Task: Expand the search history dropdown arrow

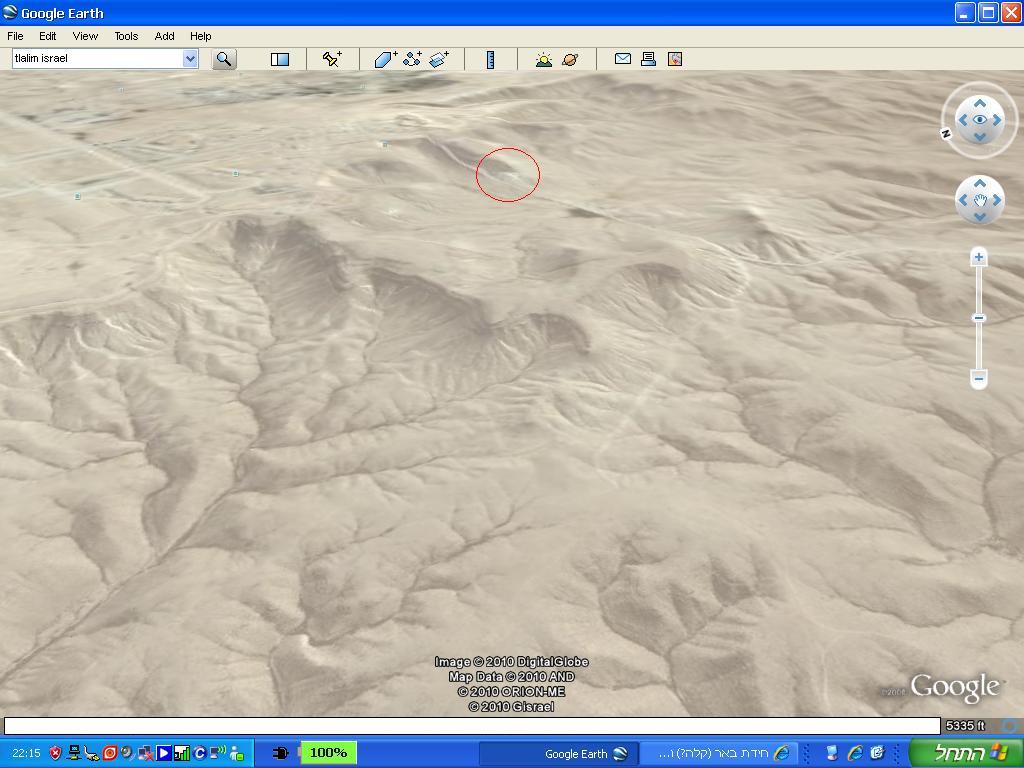Action: point(190,59)
